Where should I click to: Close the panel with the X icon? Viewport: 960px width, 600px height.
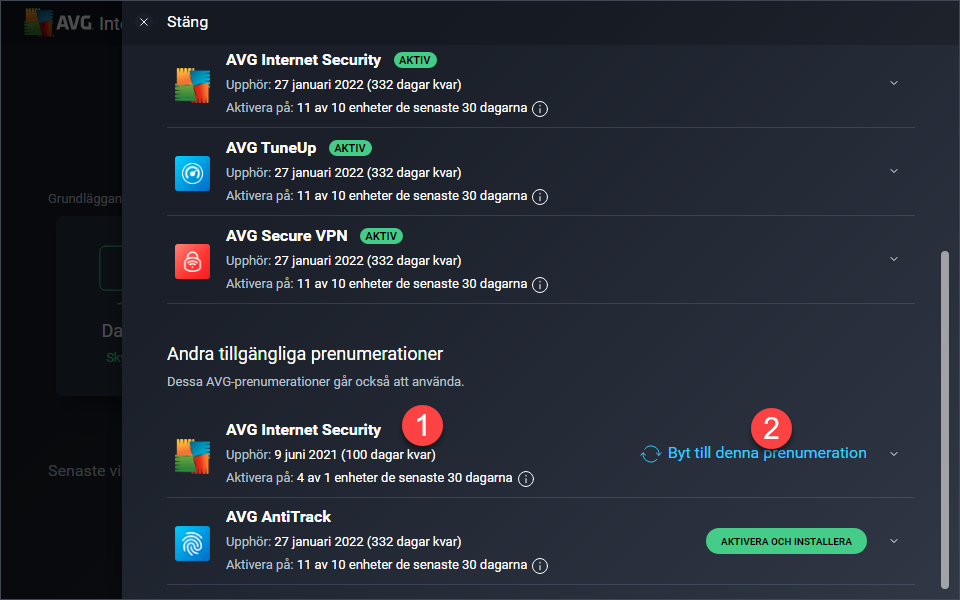pos(144,22)
